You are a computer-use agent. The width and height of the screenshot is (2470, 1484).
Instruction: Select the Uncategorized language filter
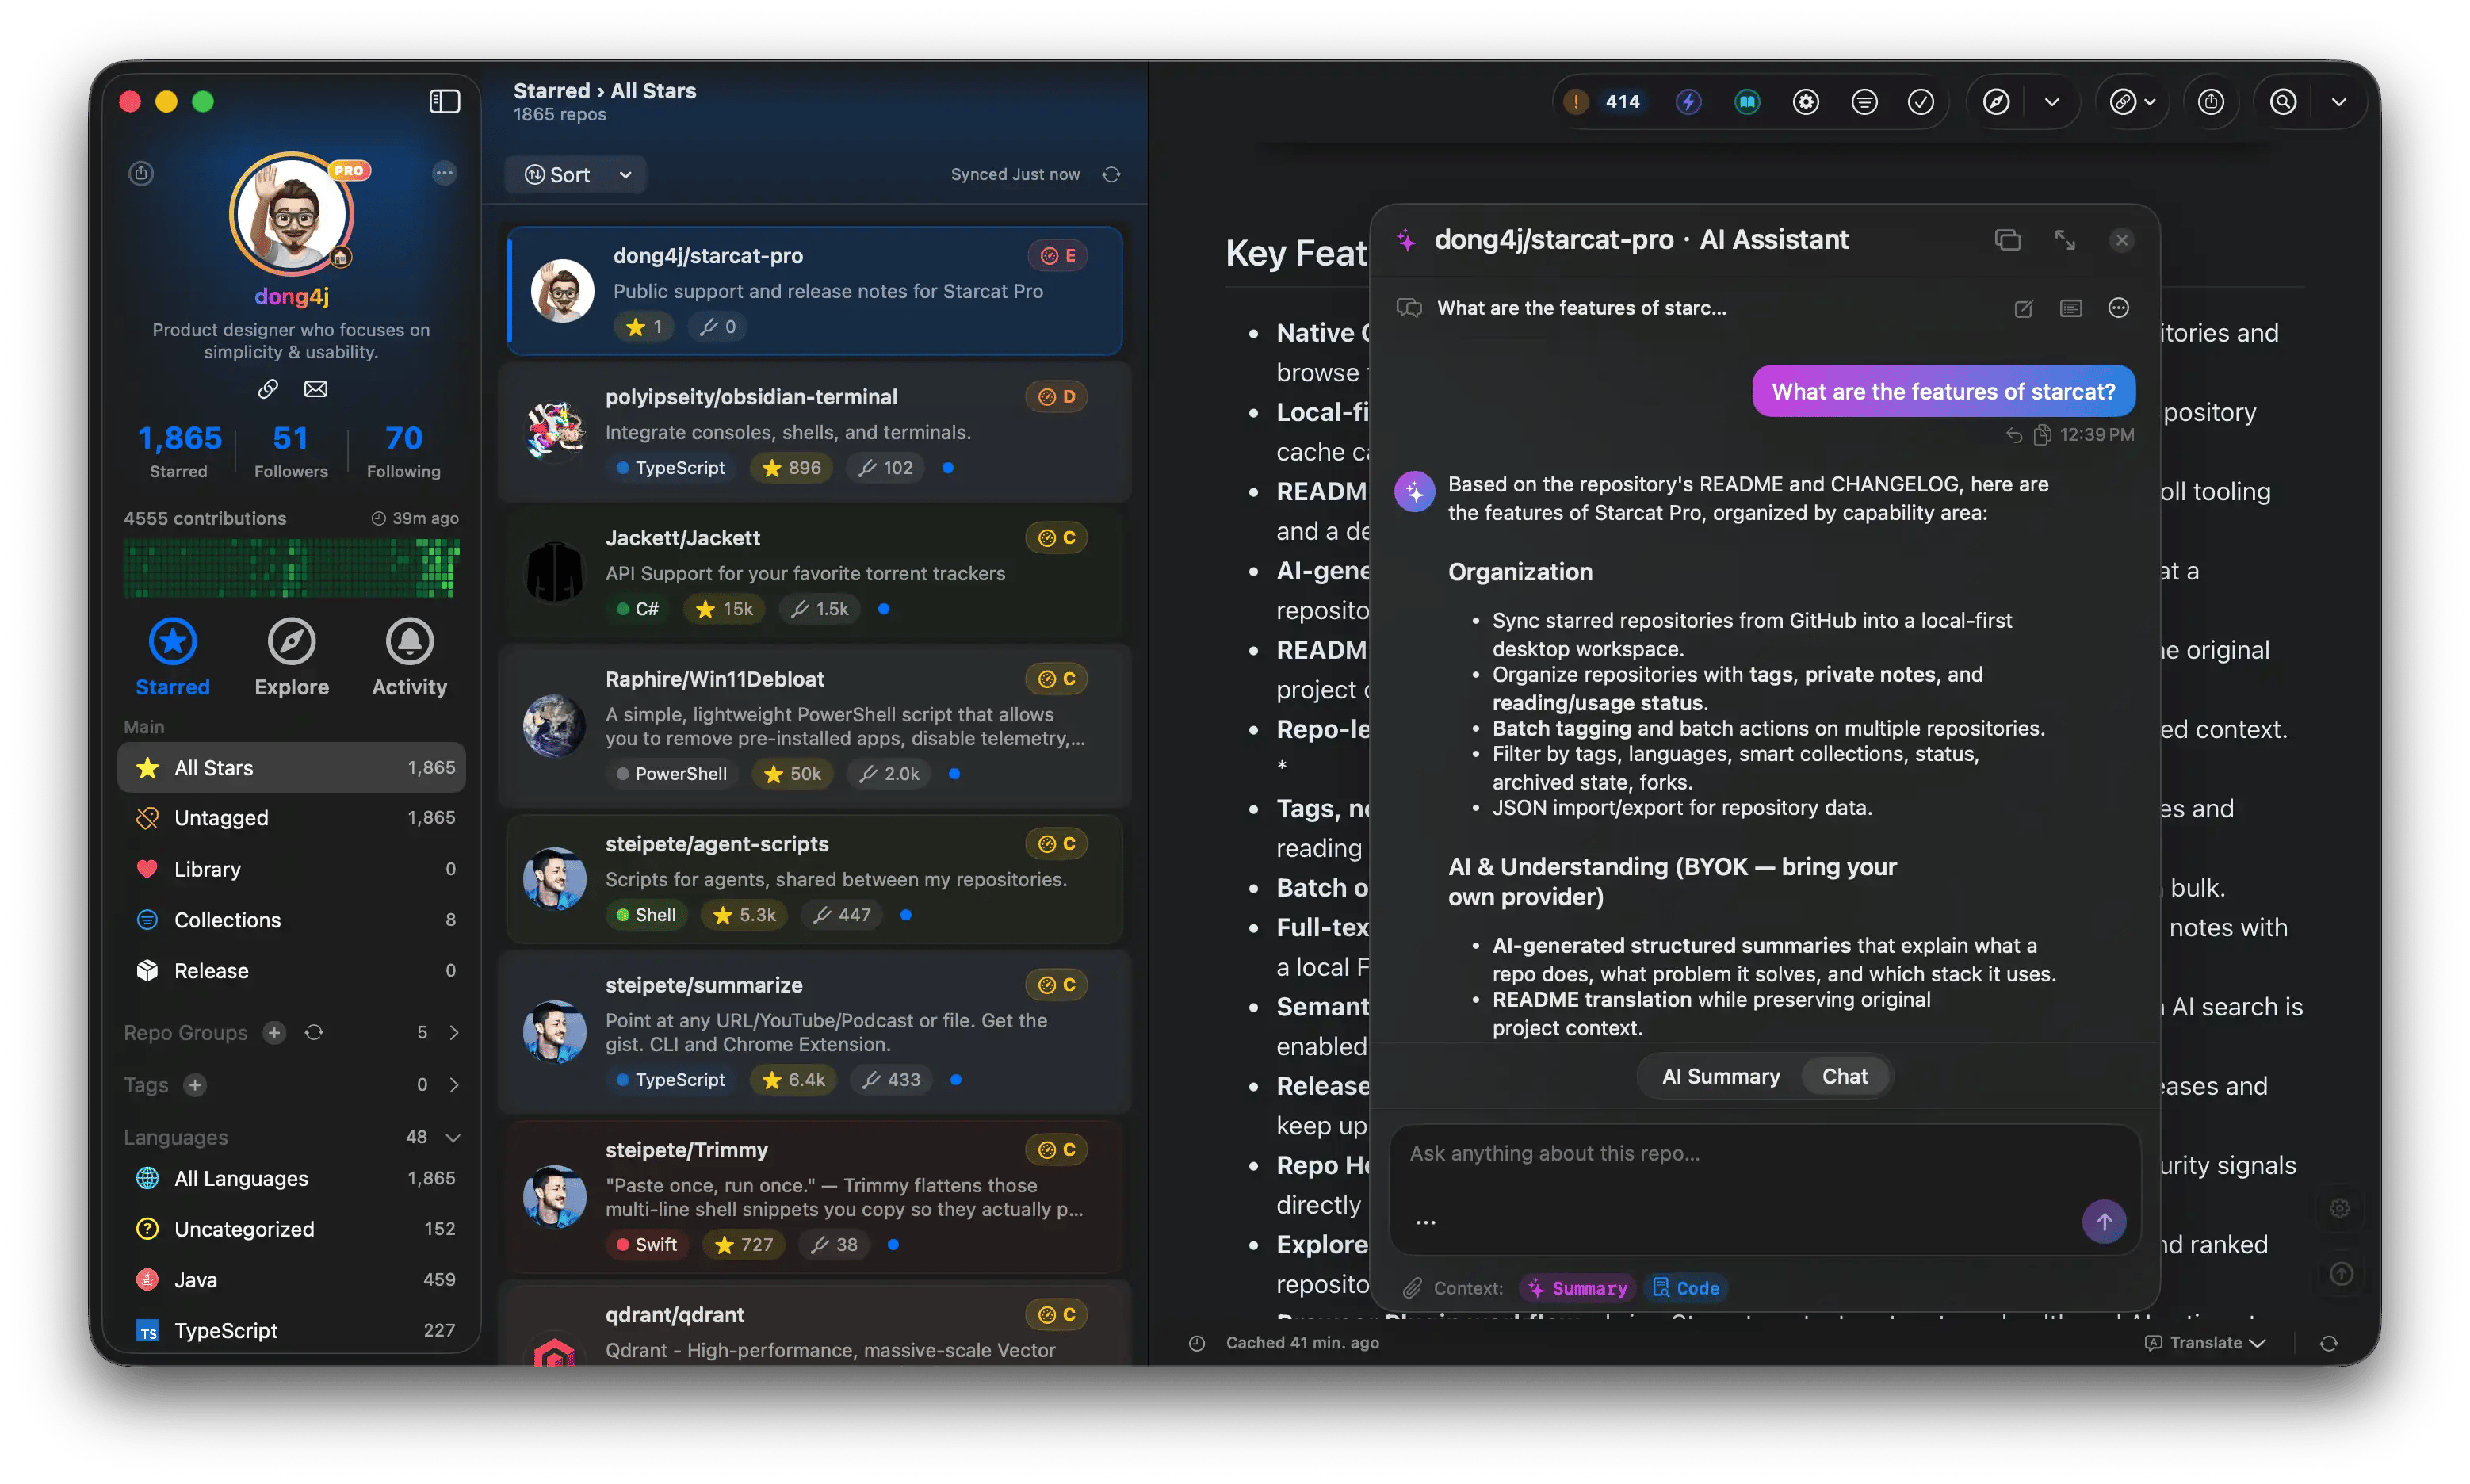click(x=291, y=1230)
